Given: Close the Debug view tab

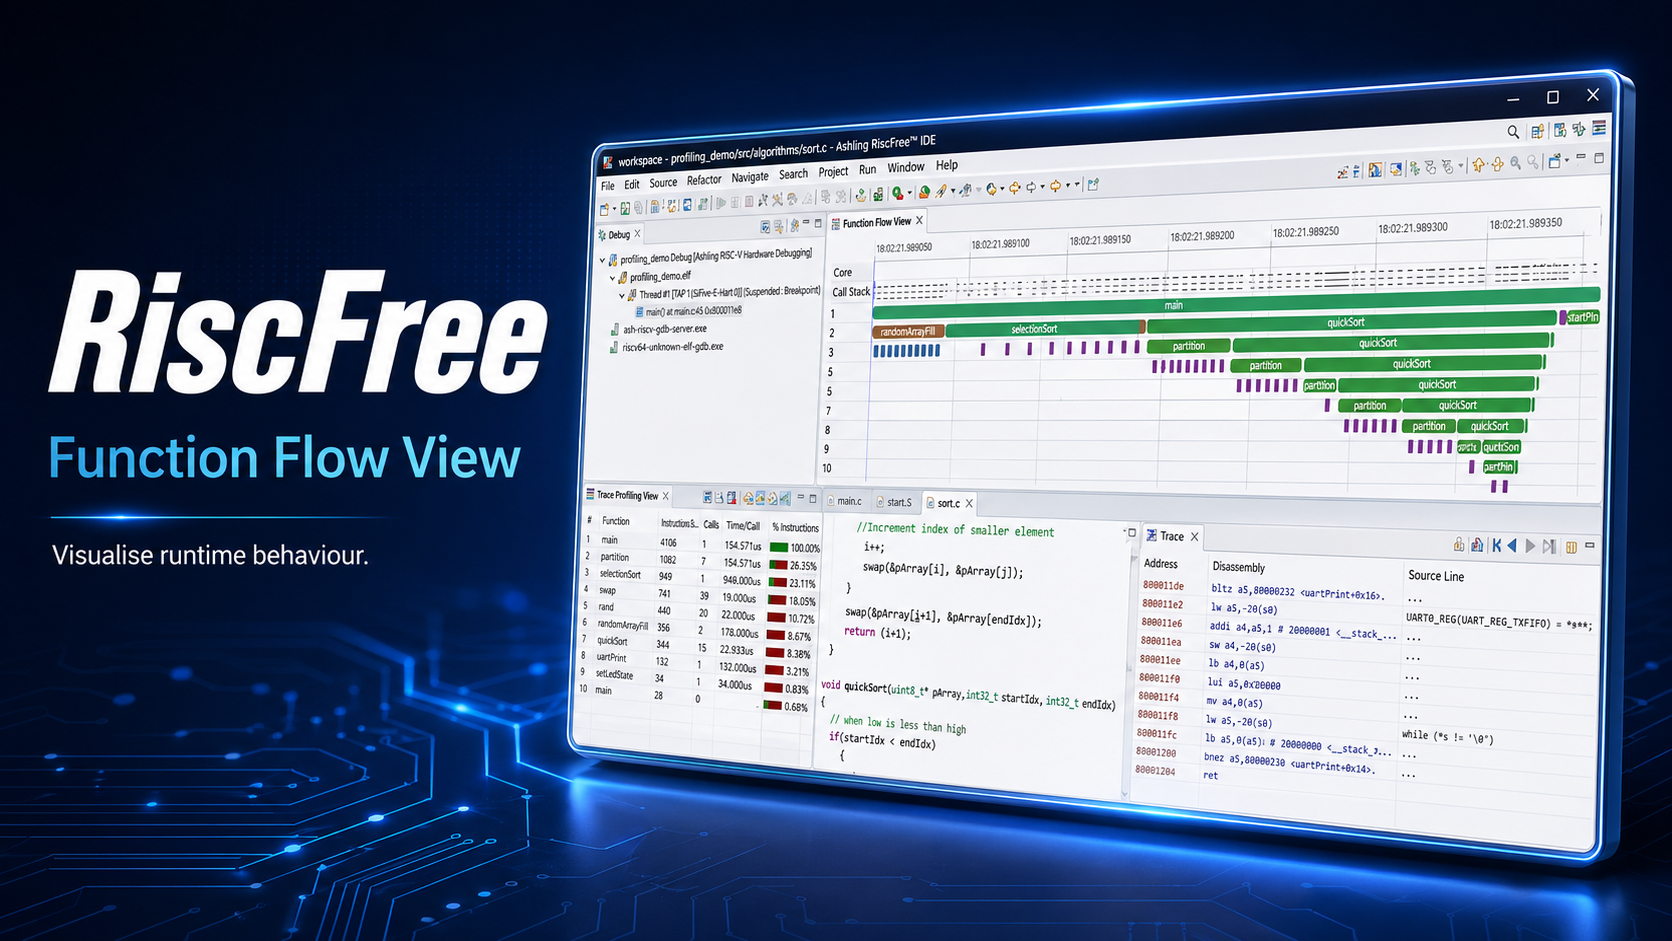Looking at the screenshot, I should point(637,234).
